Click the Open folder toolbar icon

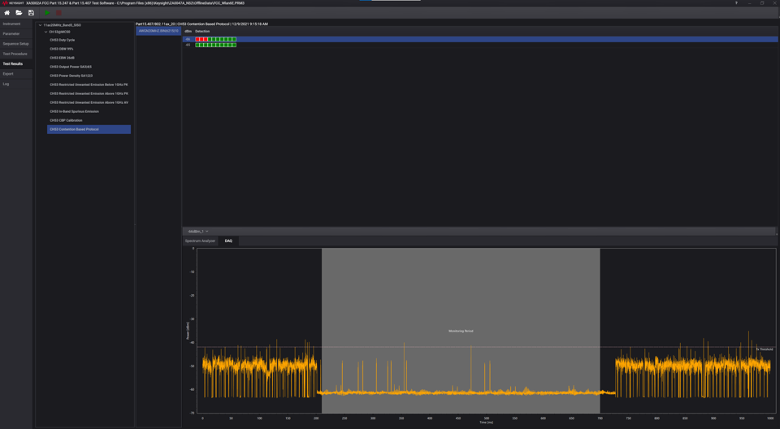[x=19, y=13]
